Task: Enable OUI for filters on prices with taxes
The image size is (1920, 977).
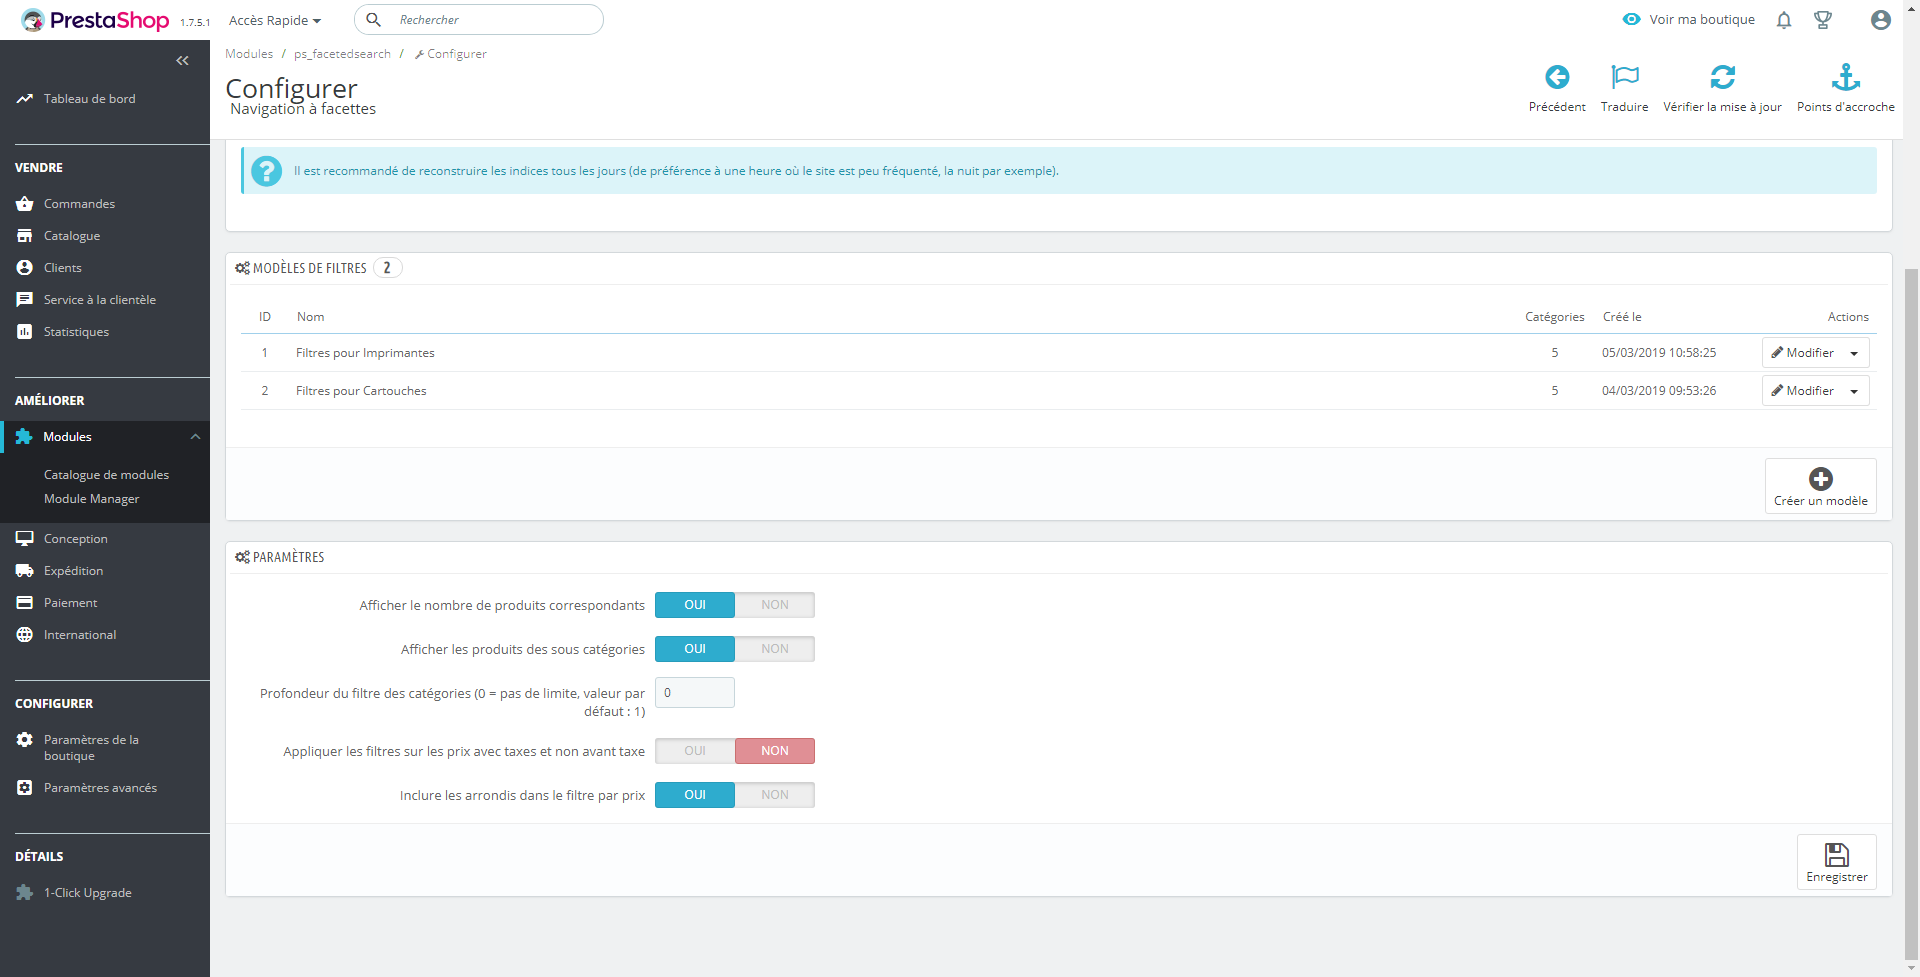Action: click(x=695, y=751)
